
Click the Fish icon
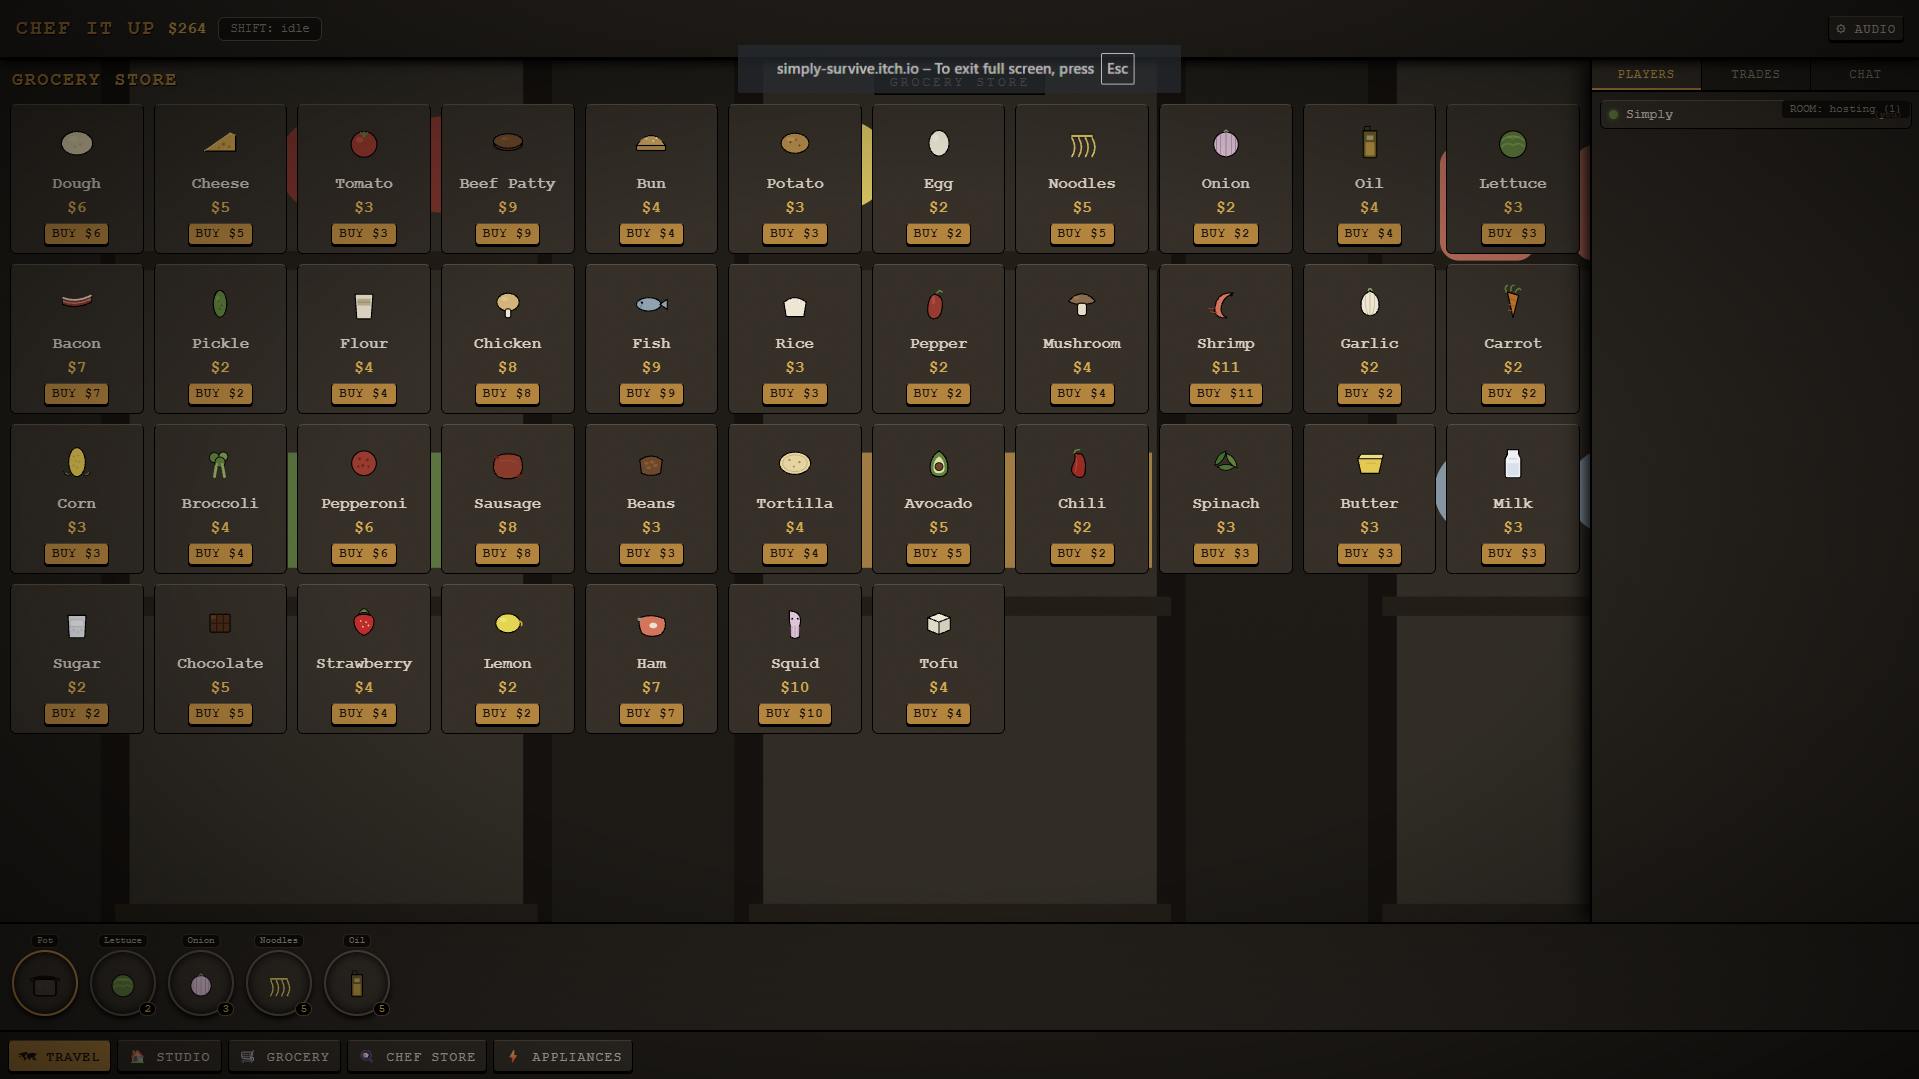(x=651, y=304)
